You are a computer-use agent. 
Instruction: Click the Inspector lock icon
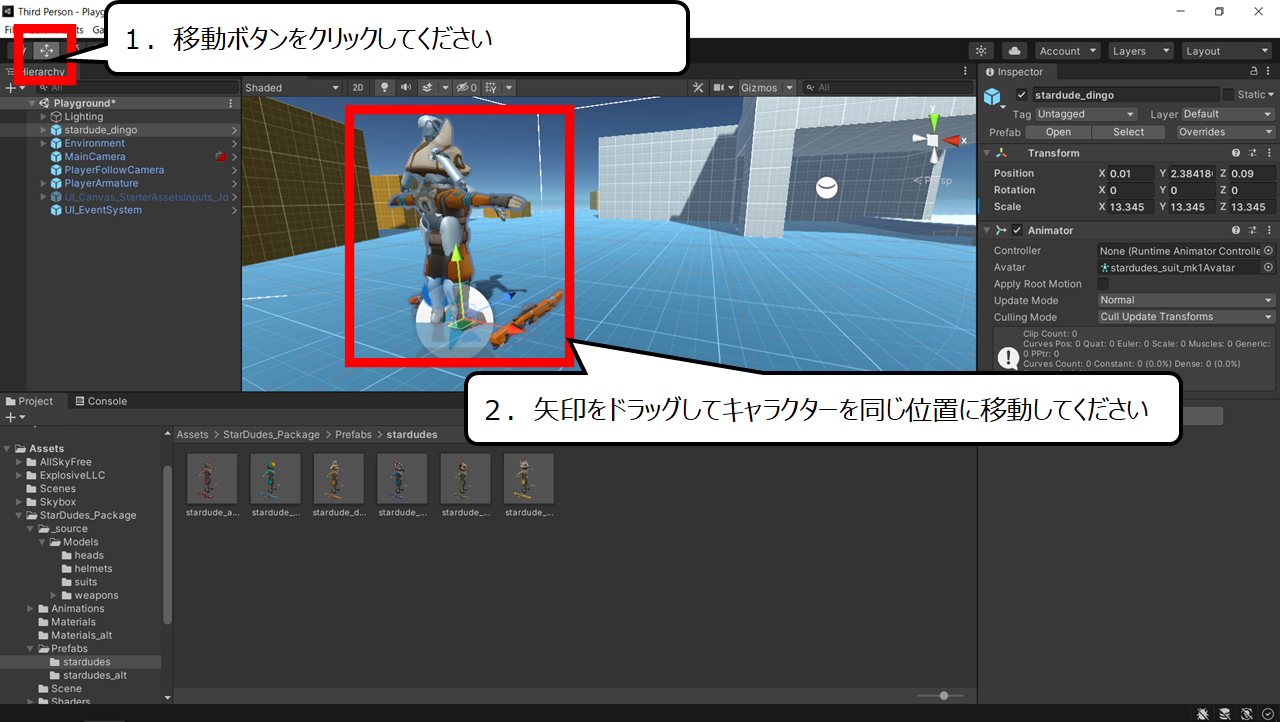1254,72
